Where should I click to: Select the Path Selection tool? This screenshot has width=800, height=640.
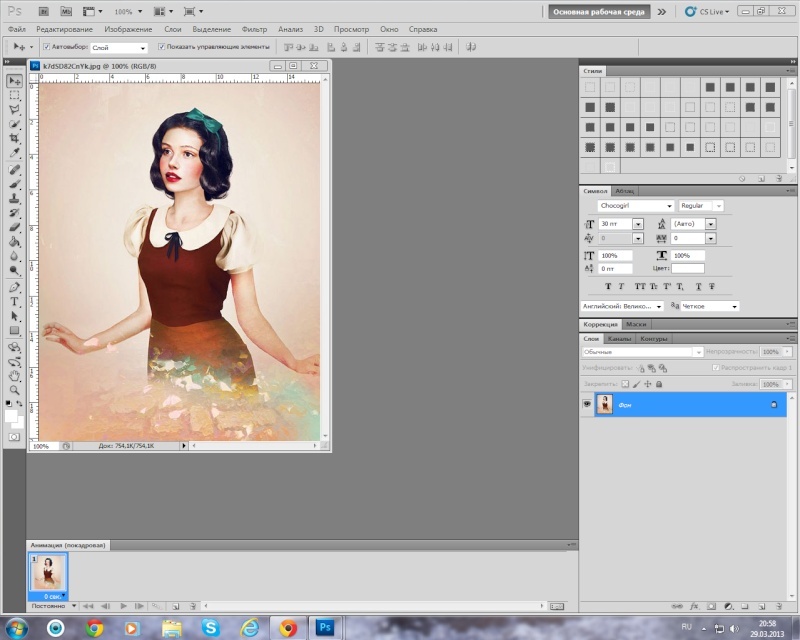[x=14, y=316]
